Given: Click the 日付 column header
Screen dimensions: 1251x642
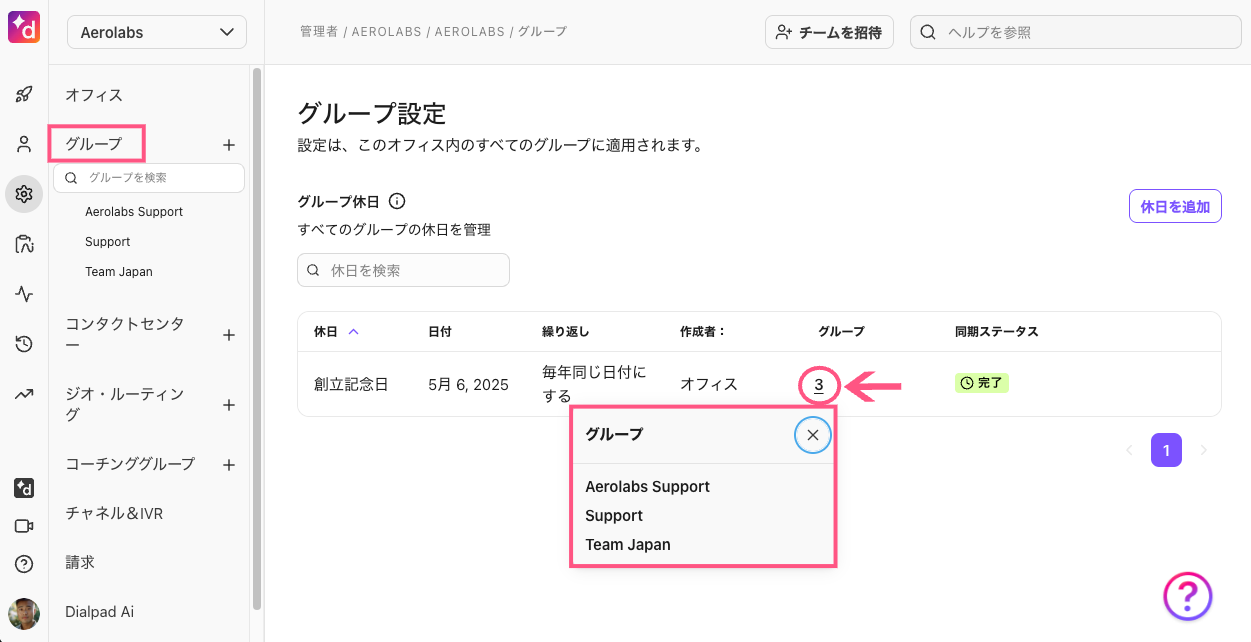Looking at the screenshot, I should pos(440,331).
